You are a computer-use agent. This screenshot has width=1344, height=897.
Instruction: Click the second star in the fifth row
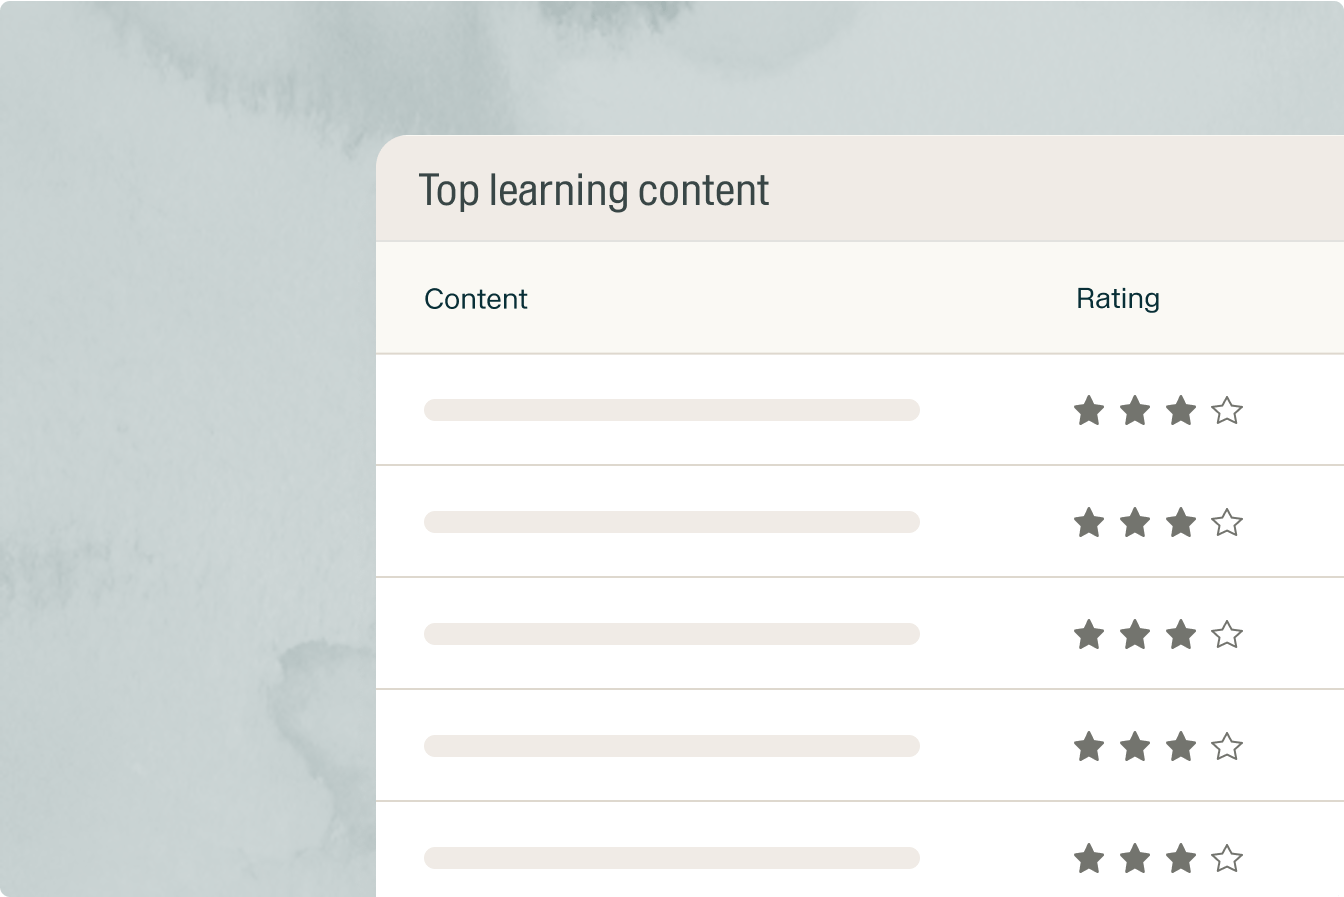click(1135, 859)
